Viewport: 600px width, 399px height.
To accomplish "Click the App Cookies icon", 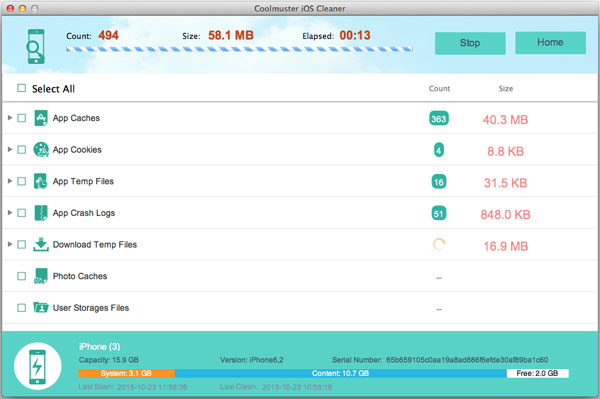I will coord(41,150).
